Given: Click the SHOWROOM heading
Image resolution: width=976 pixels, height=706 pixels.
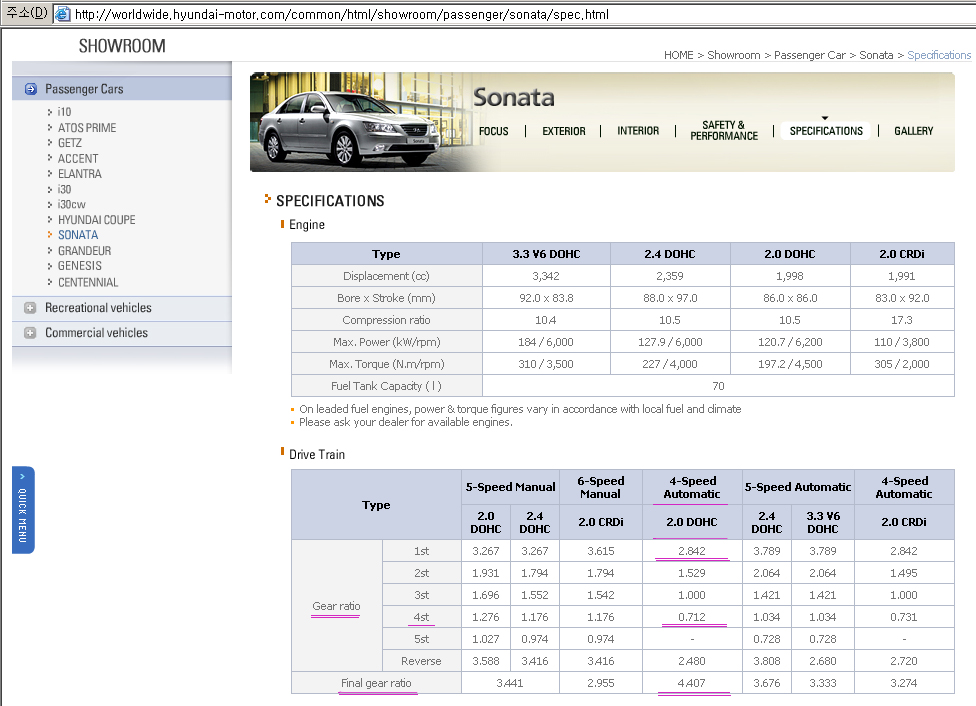Looking at the screenshot, I should pyautogui.click(x=122, y=46).
